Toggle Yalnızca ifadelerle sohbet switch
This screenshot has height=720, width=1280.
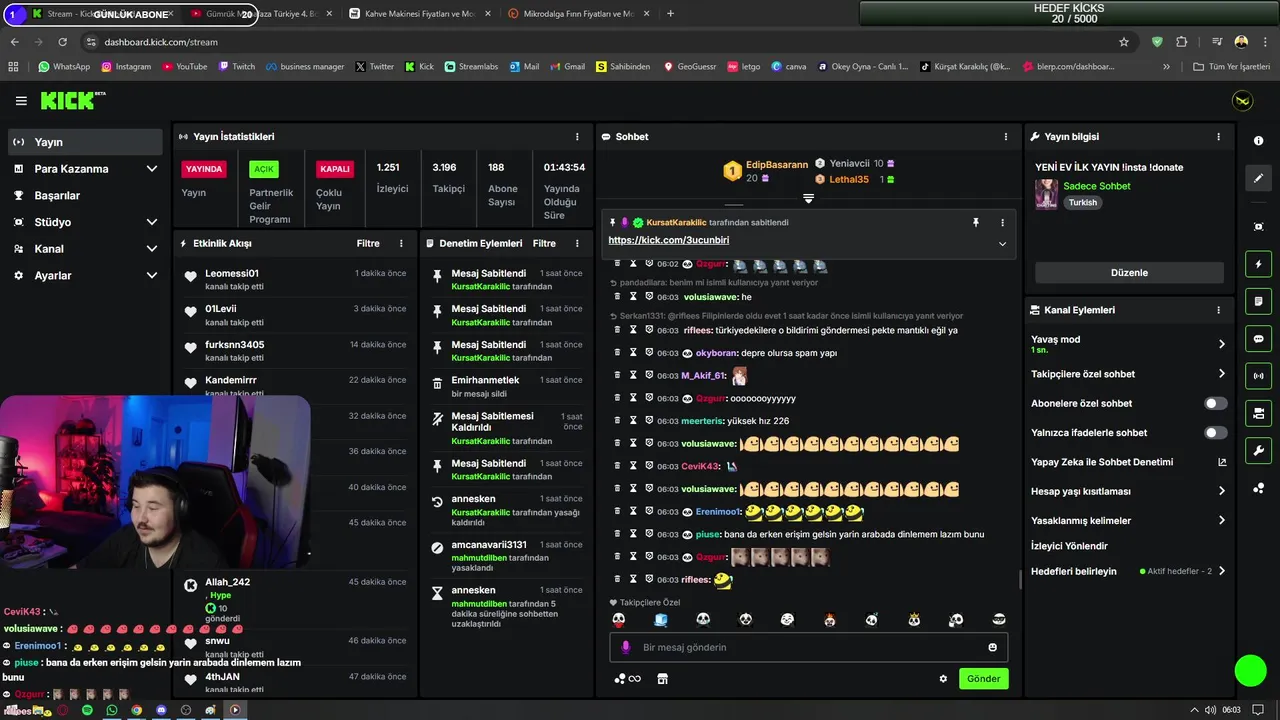[x=1215, y=433]
